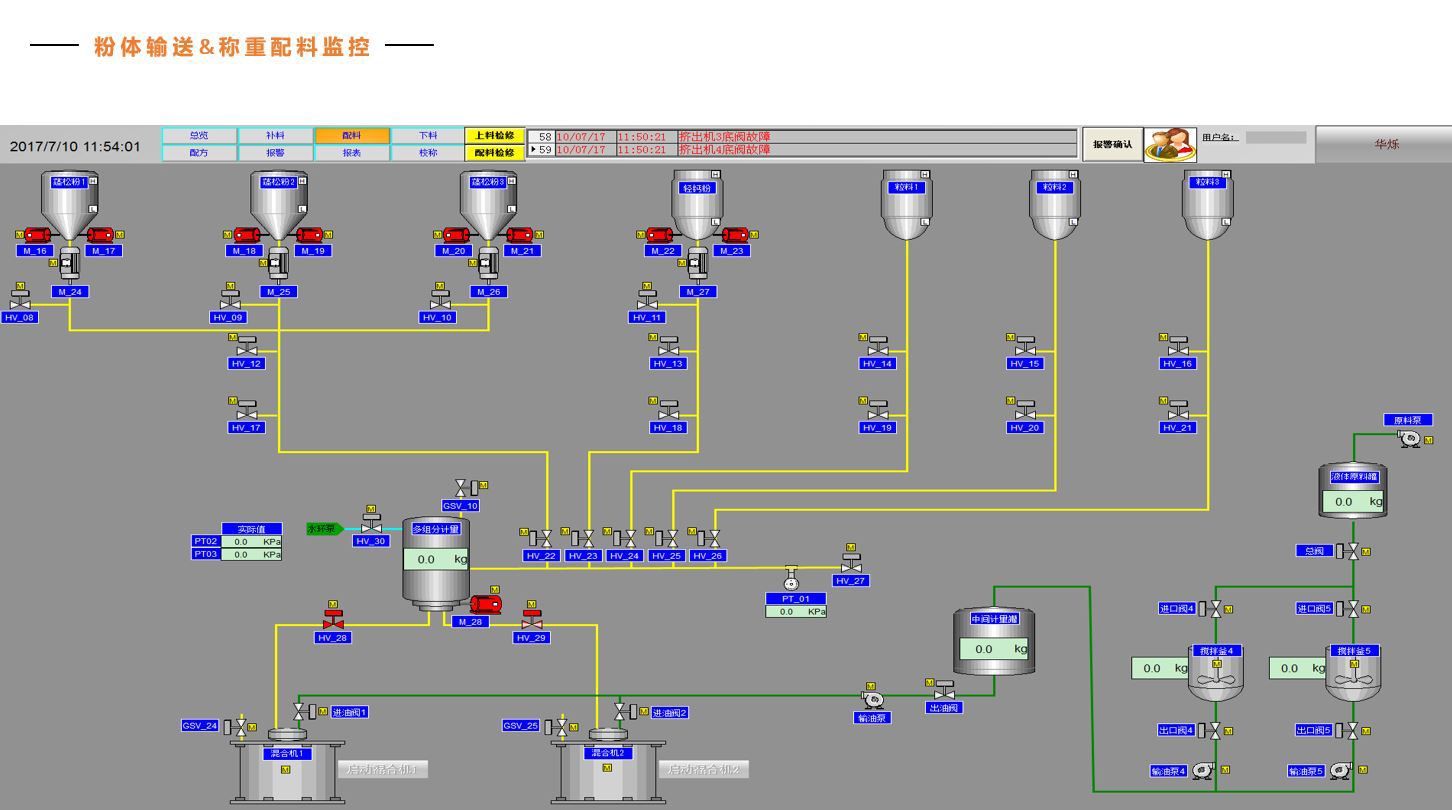1452x810 pixels.
Task: Click the red M_16 motor icon
Action: (38, 235)
